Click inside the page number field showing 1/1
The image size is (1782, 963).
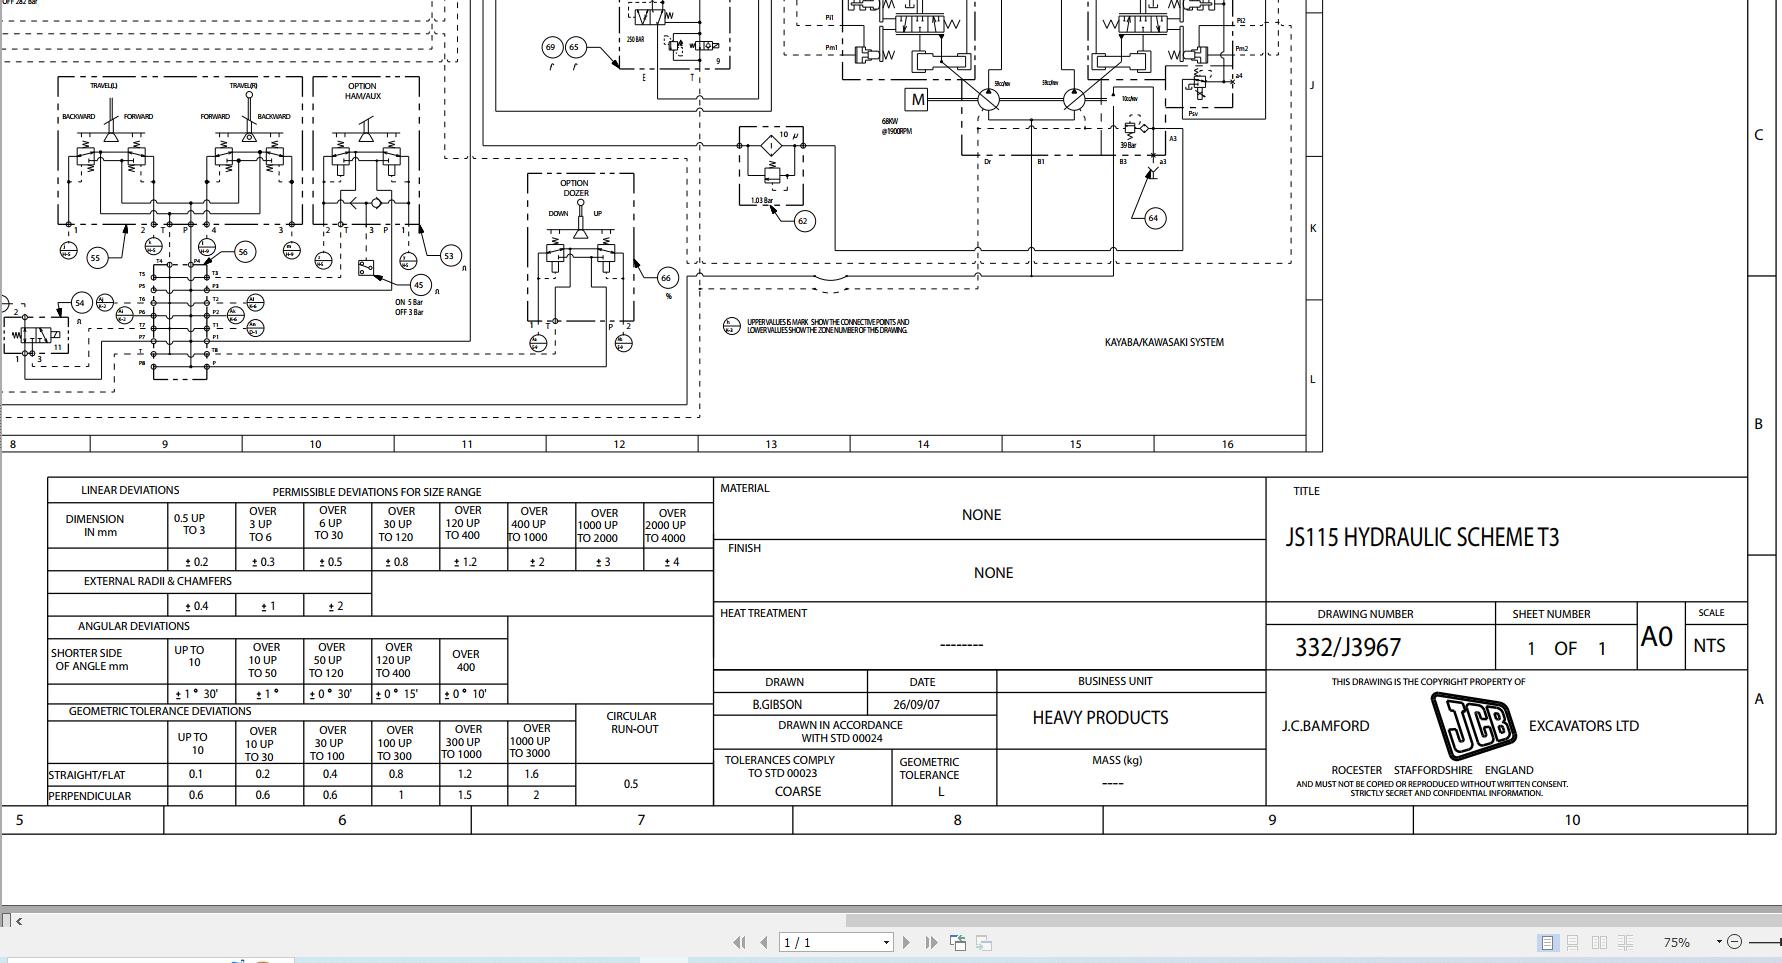(x=810, y=942)
